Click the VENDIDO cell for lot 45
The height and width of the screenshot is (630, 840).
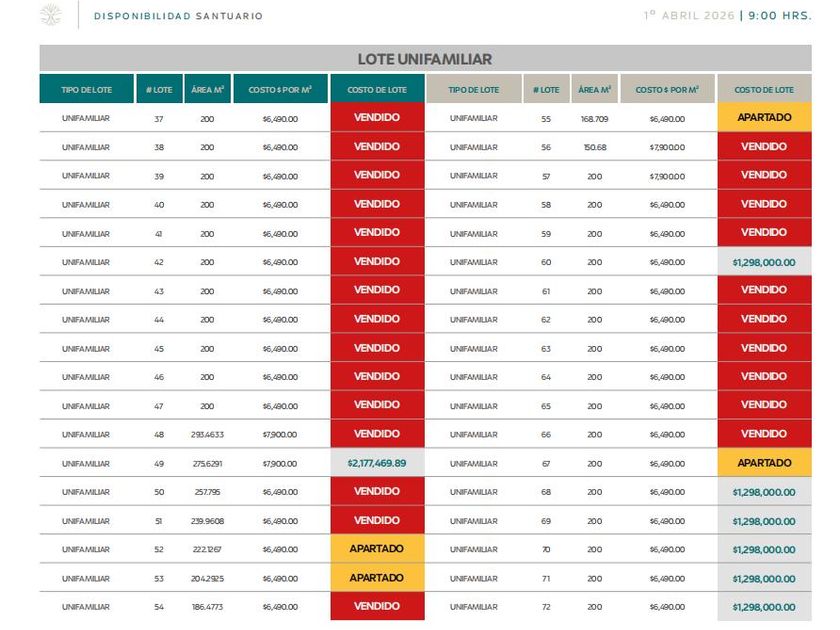click(377, 348)
